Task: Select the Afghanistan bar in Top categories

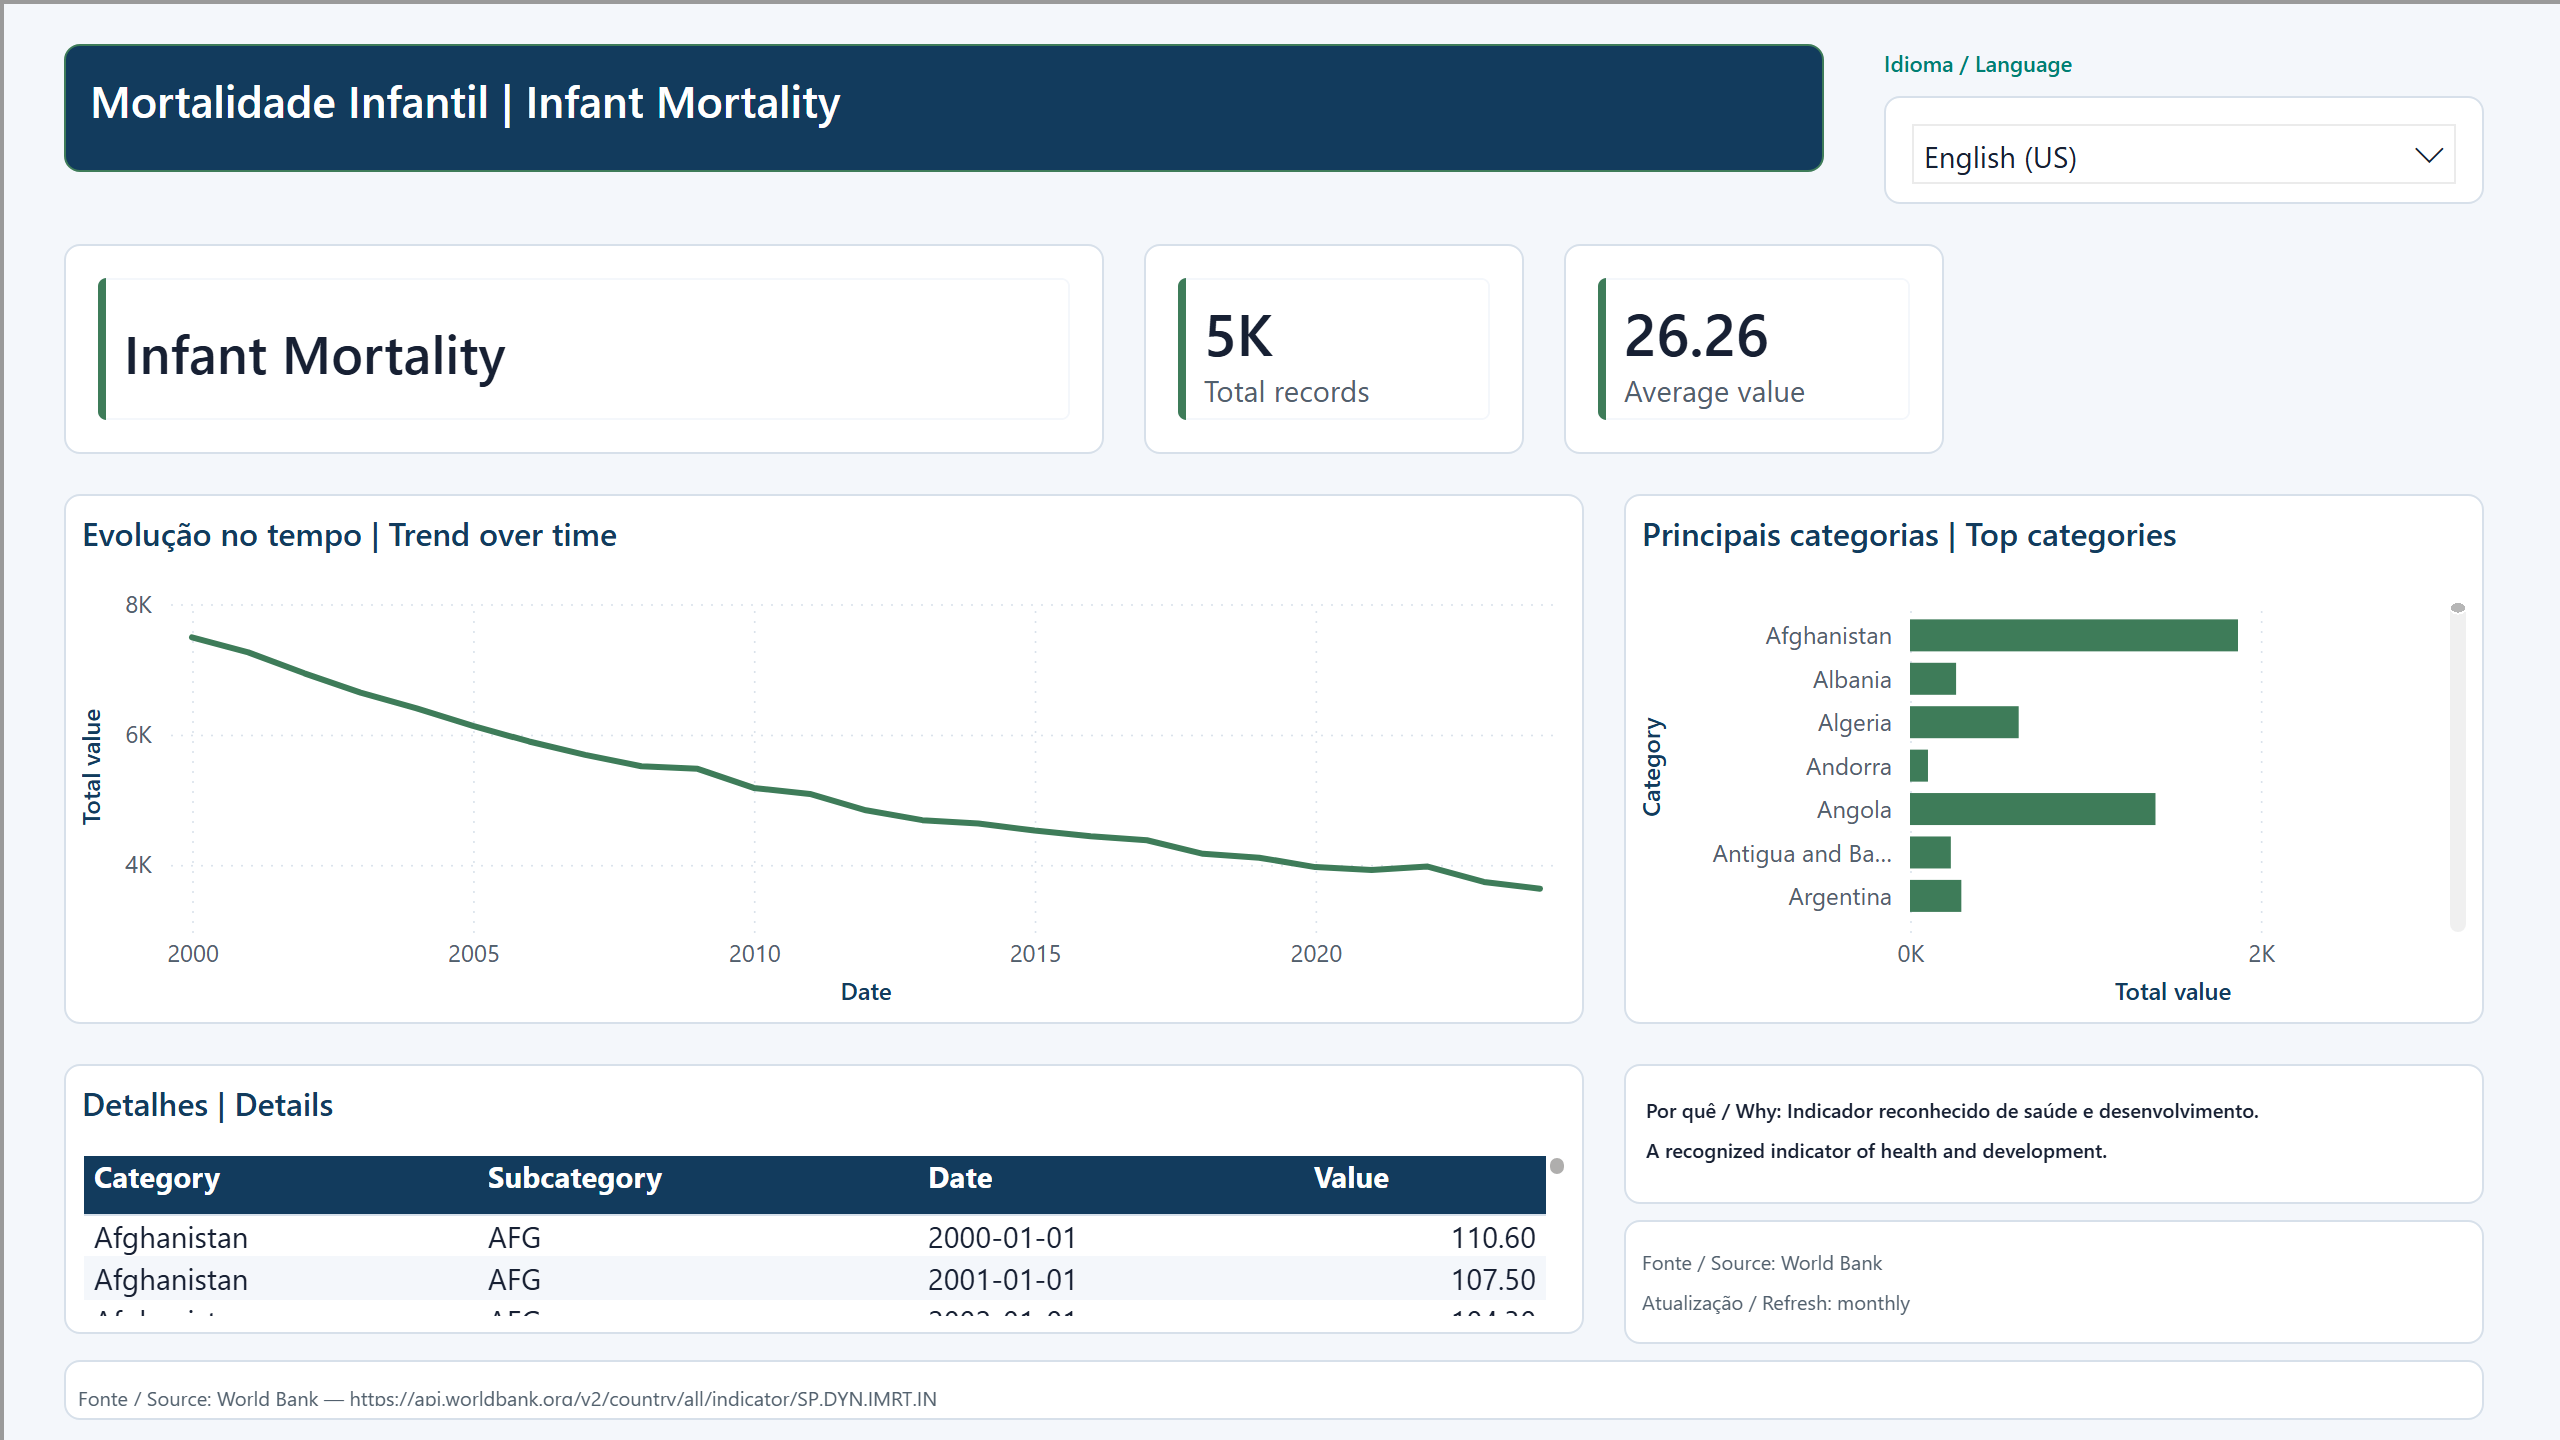Action: [2073, 635]
